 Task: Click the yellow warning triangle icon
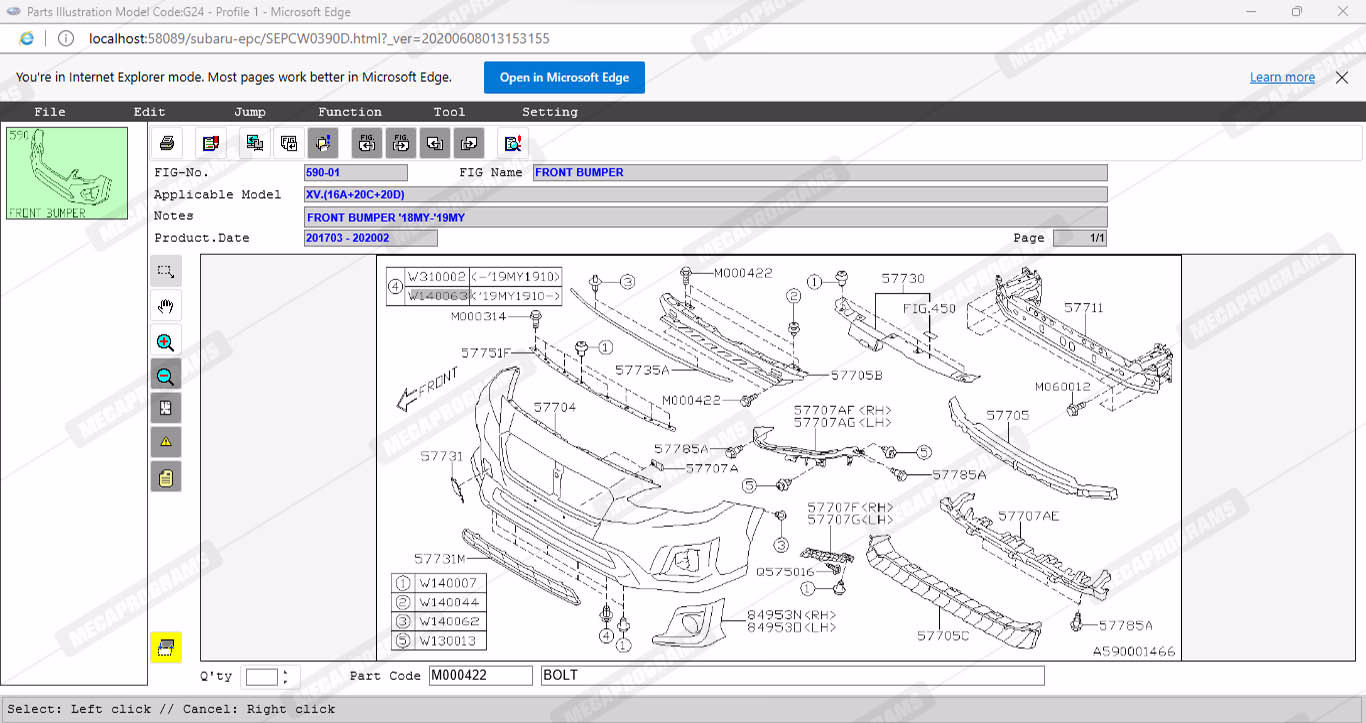click(x=166, y=441)
